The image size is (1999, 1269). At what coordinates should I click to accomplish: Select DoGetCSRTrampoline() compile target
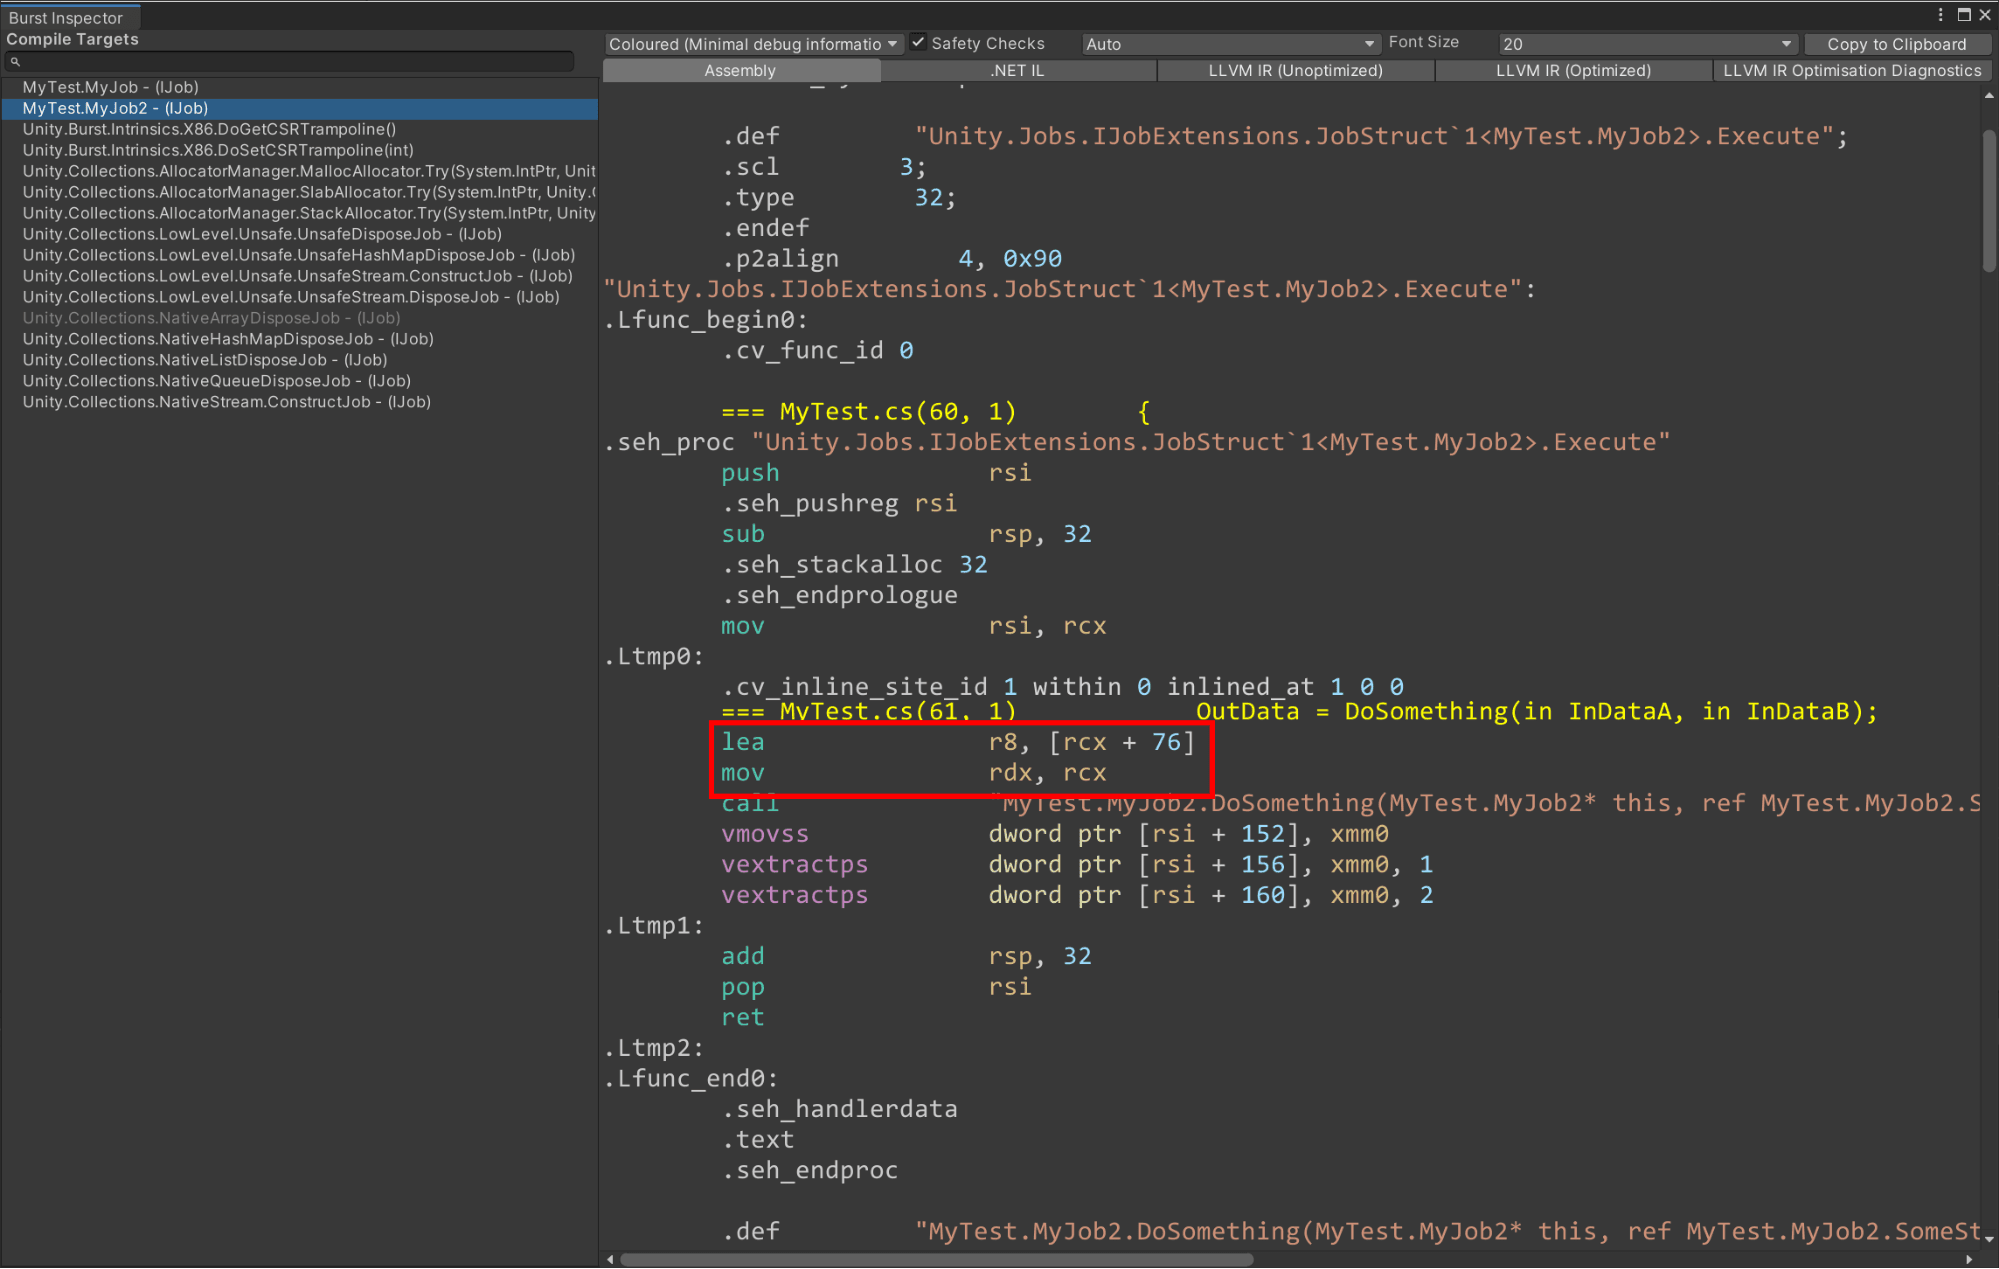pos(299,129)
